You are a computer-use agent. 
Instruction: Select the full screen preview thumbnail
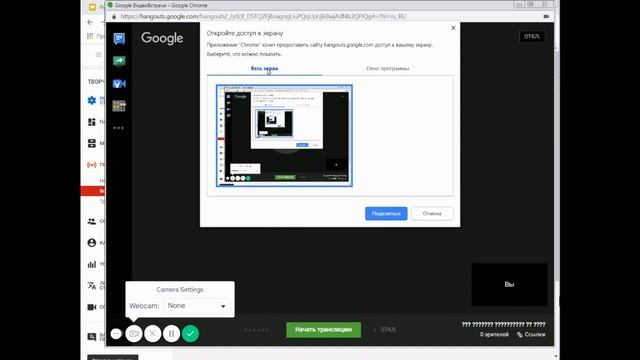(284, 136)
